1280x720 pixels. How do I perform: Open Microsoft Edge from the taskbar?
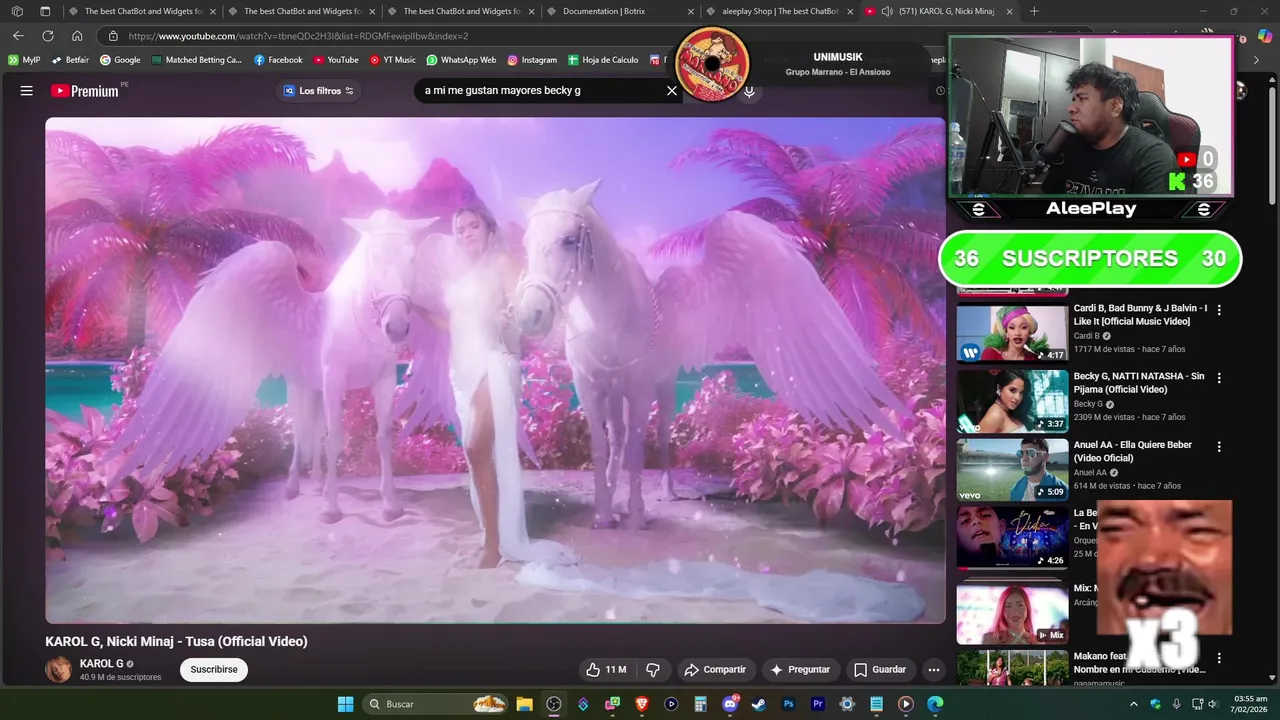tap(935, 704)
